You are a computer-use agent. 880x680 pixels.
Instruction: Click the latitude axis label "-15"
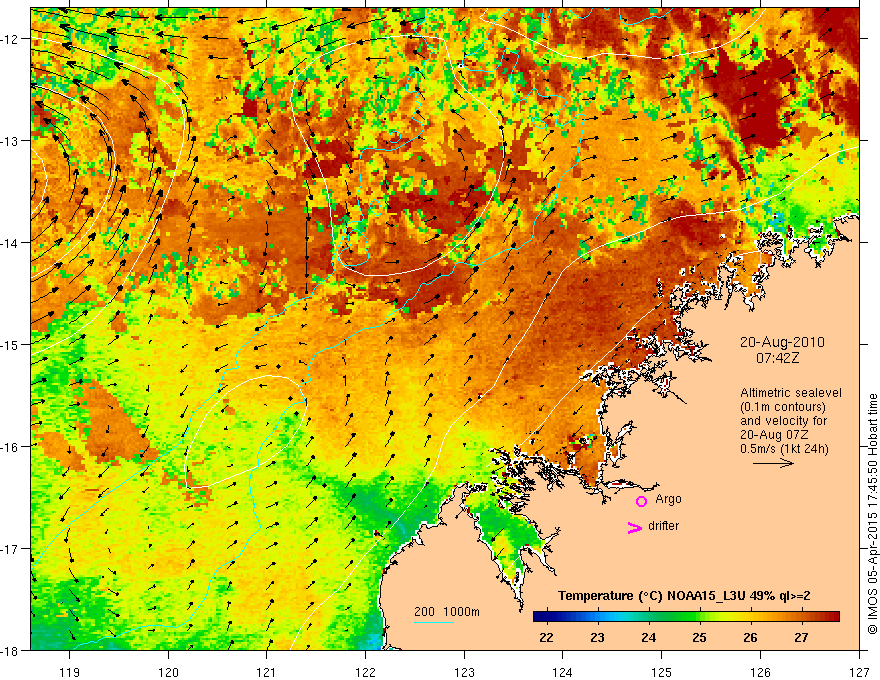coord(10,344)
